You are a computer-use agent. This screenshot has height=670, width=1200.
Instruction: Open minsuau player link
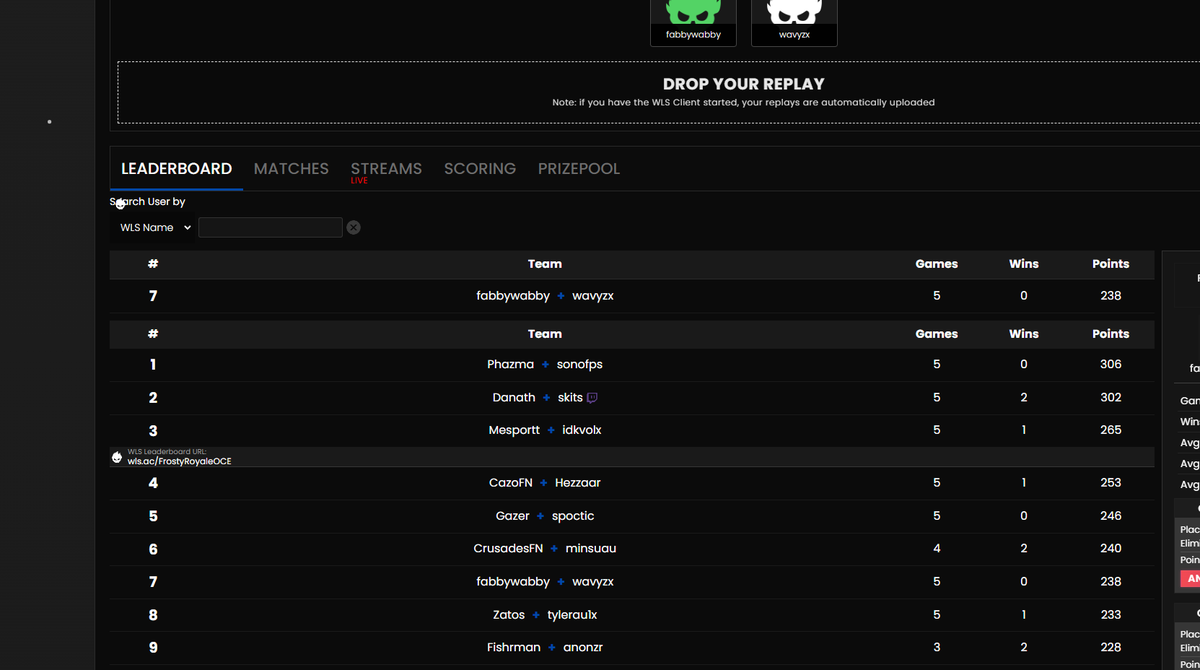click(591, 549)
